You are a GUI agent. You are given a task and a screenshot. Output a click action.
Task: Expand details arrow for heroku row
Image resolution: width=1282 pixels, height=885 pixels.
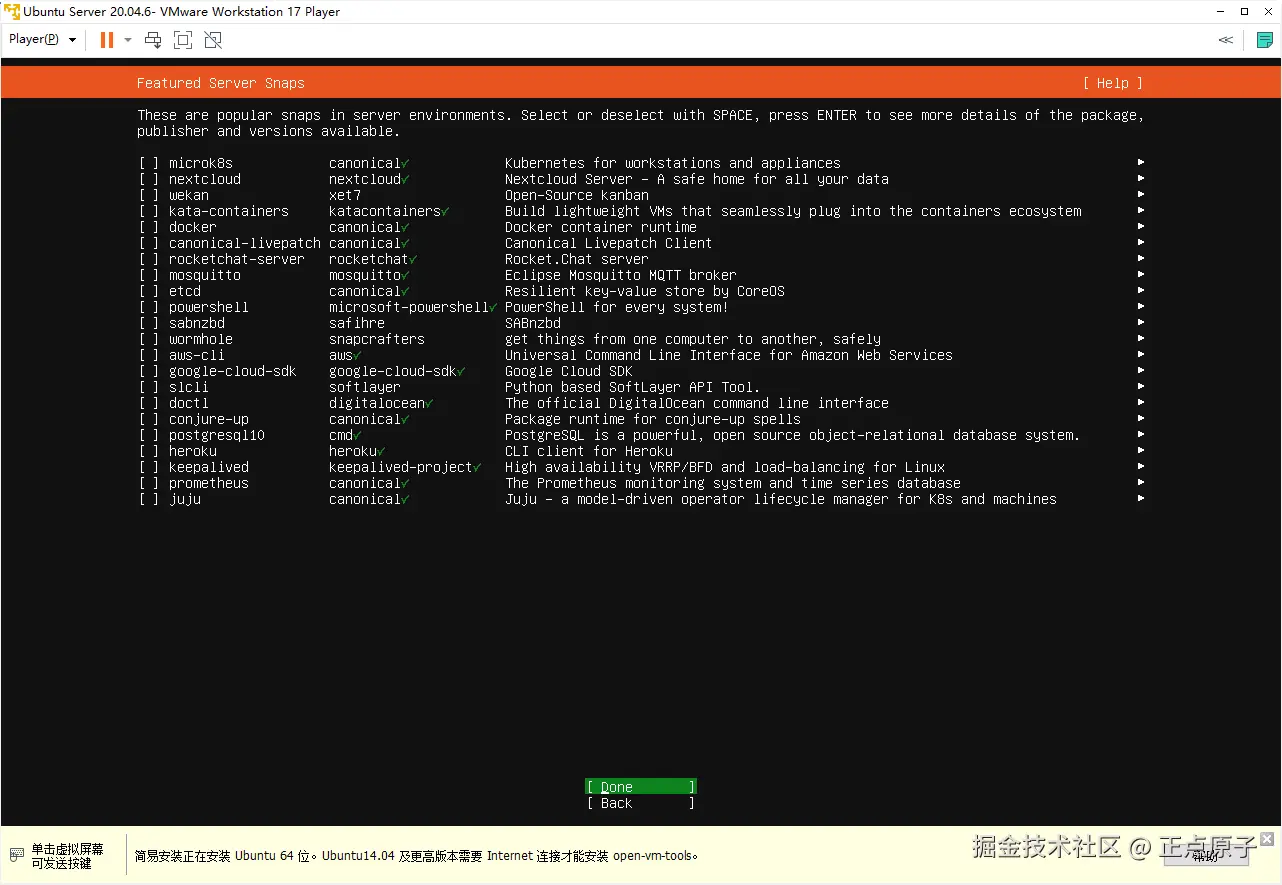click(x=1141, y=450)
